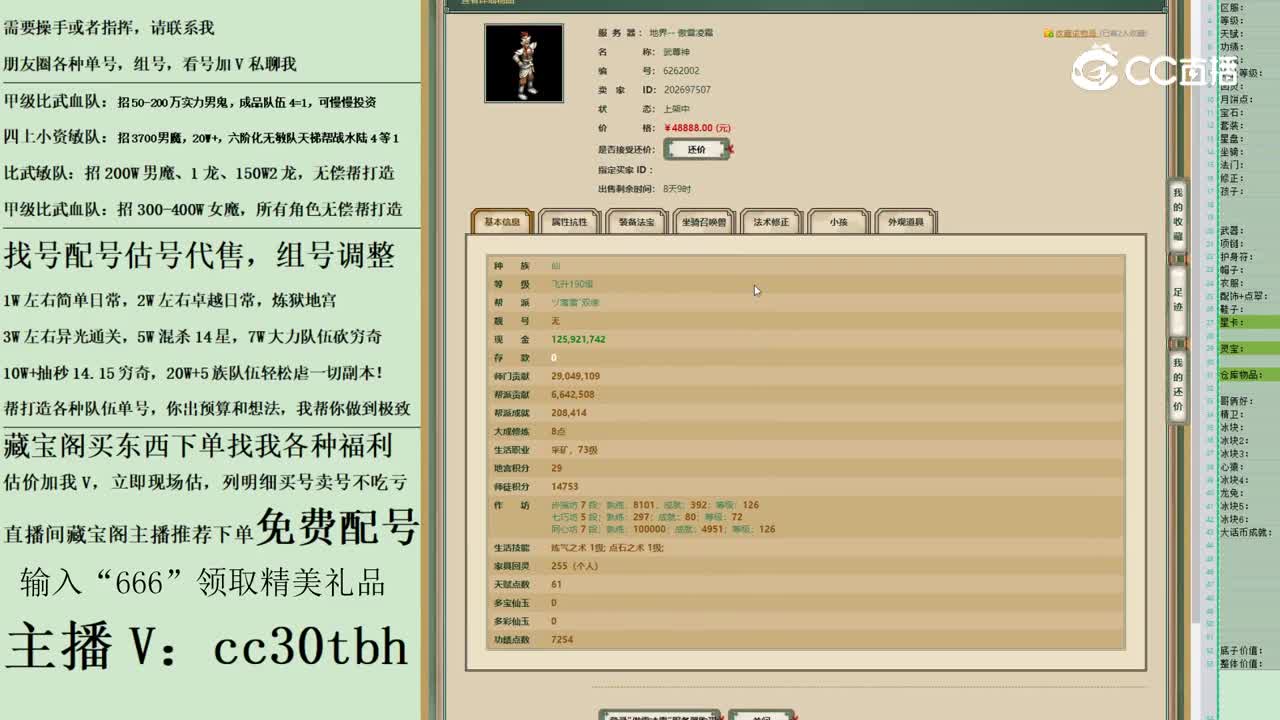Click the seller ID 202697507

click(687, 90)
